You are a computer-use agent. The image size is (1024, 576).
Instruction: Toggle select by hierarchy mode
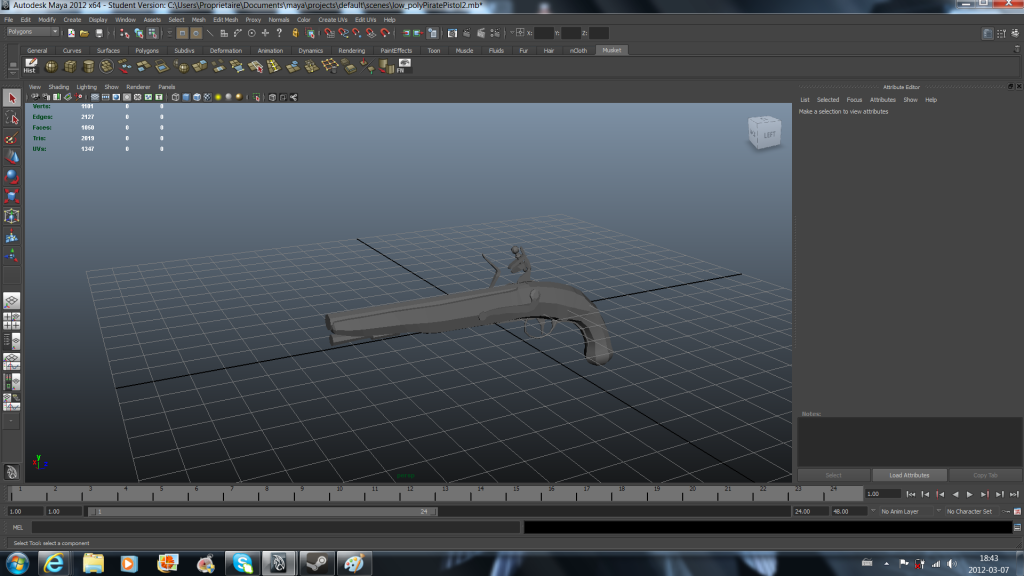tap(125, 33)
